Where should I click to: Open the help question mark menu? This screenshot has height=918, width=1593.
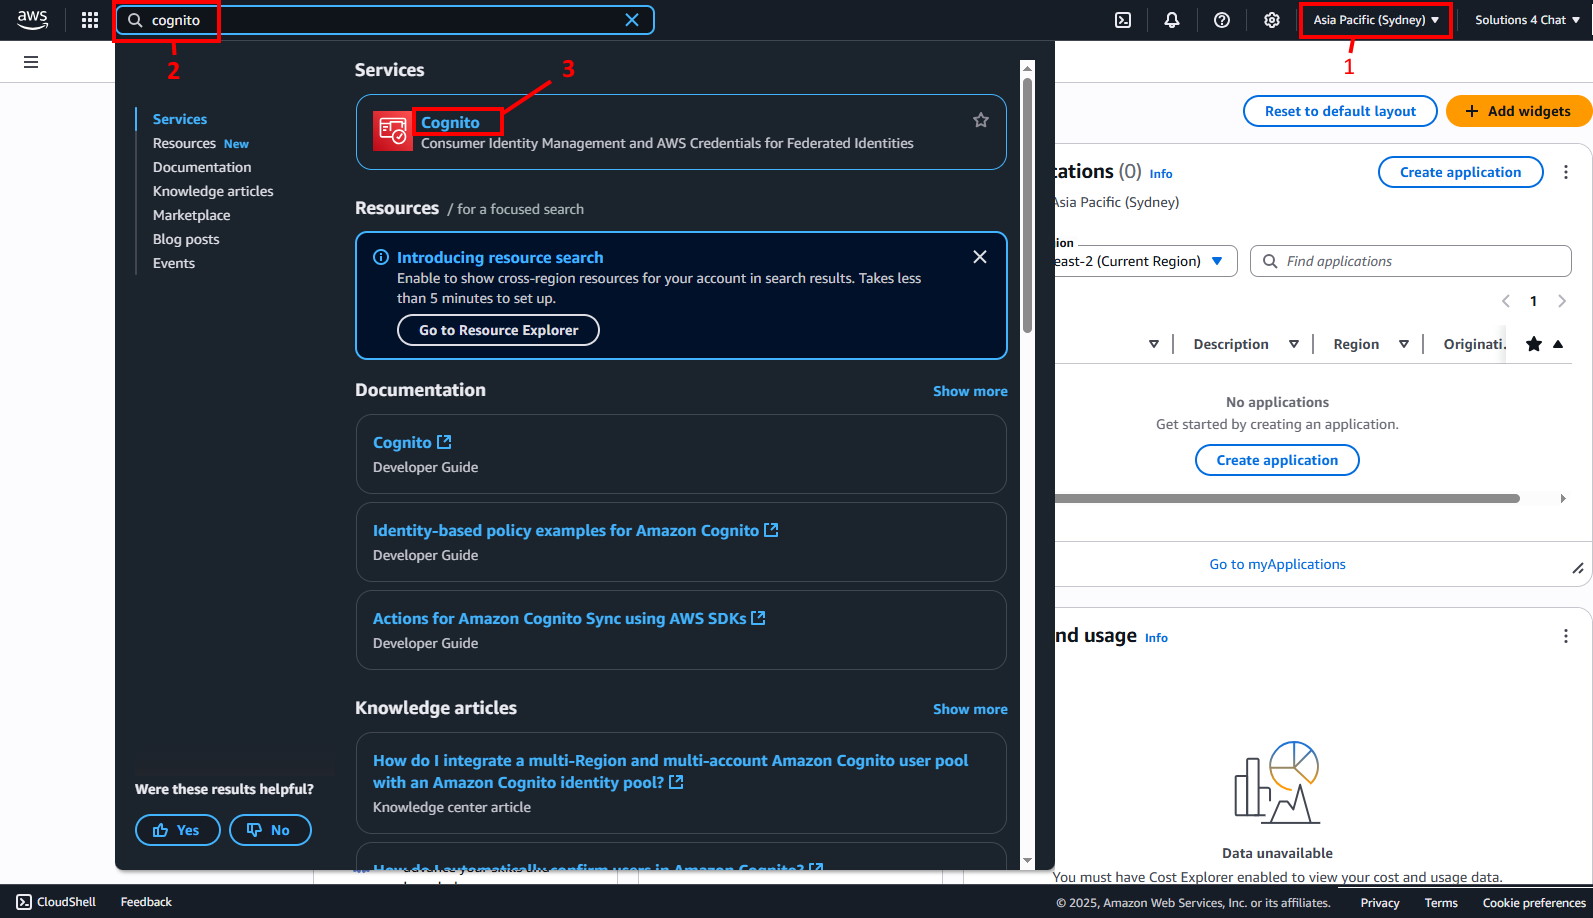click(x=1221, y=20)
